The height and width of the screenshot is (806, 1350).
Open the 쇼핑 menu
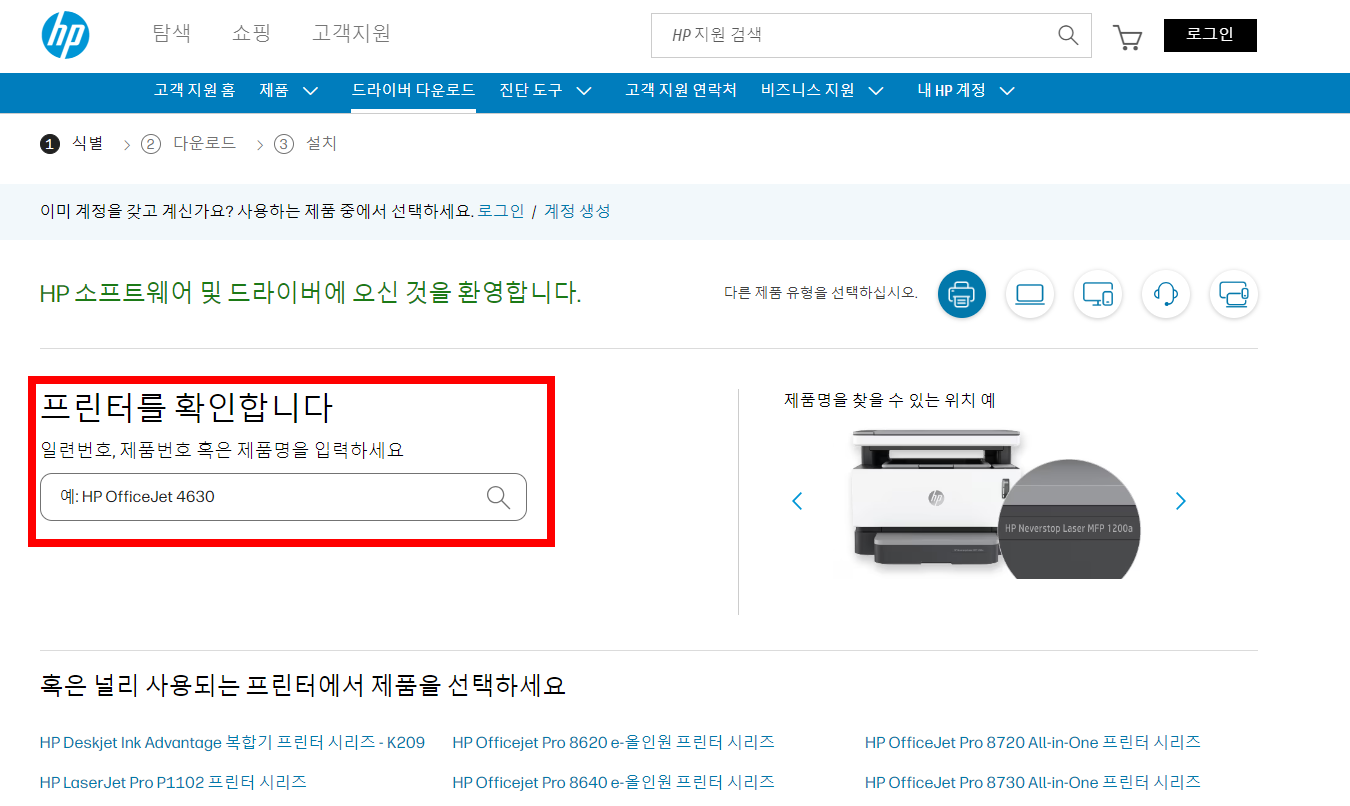251,34
